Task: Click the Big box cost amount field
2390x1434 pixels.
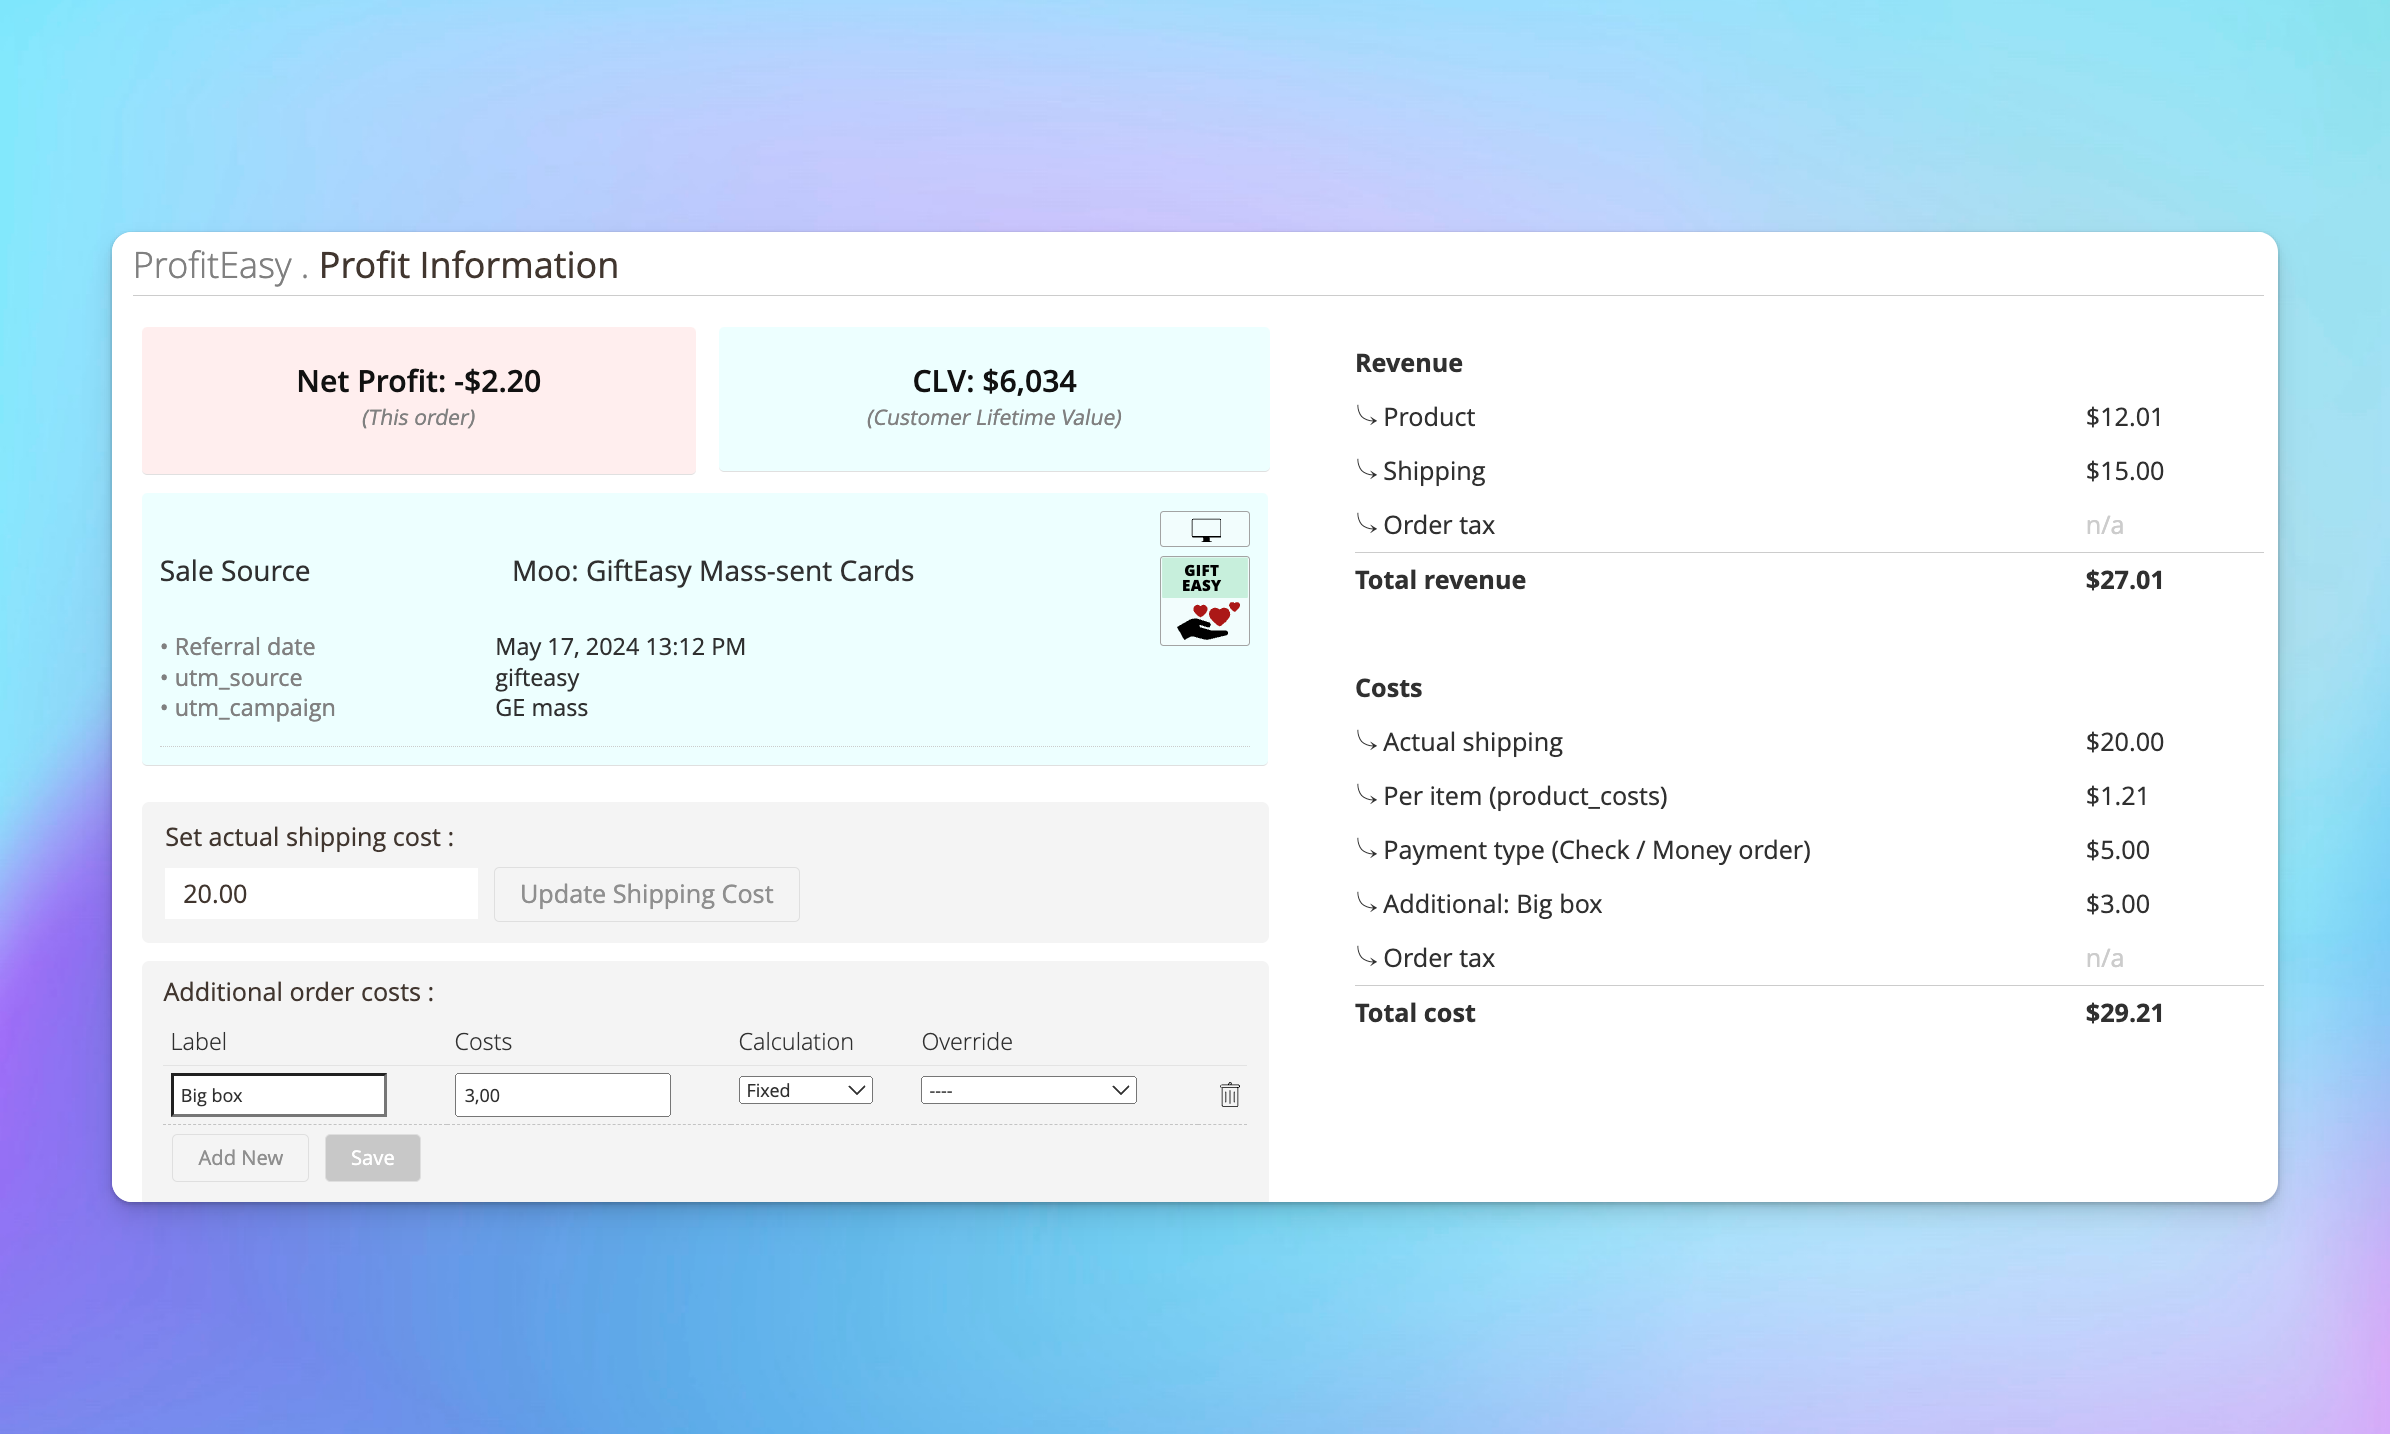Action: 562,1094
